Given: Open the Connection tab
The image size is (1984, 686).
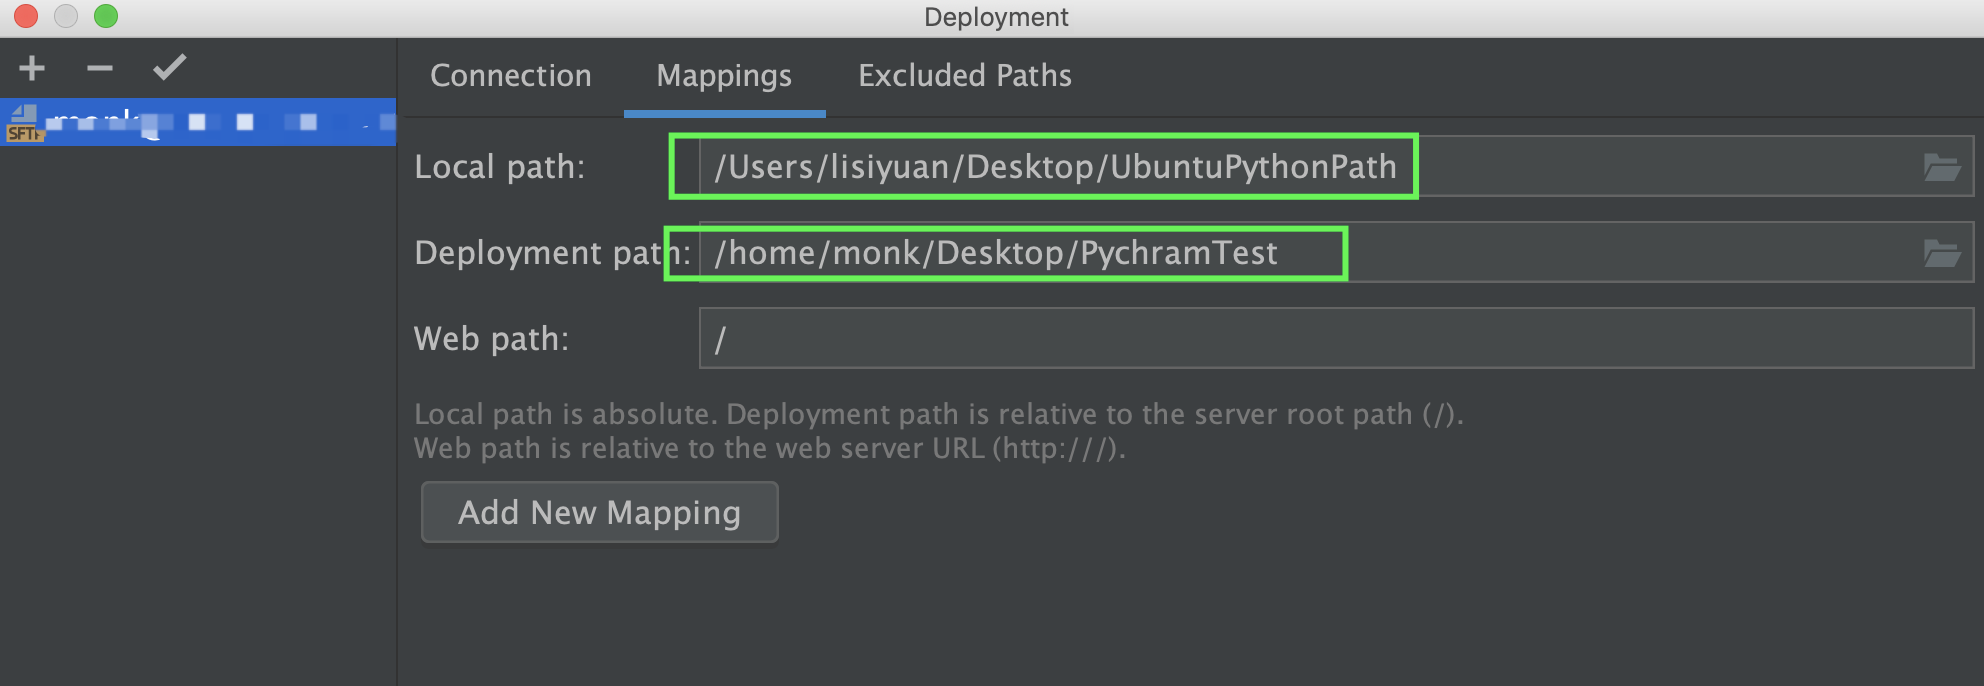Looking at the screenshot, I should coord(511,76).
